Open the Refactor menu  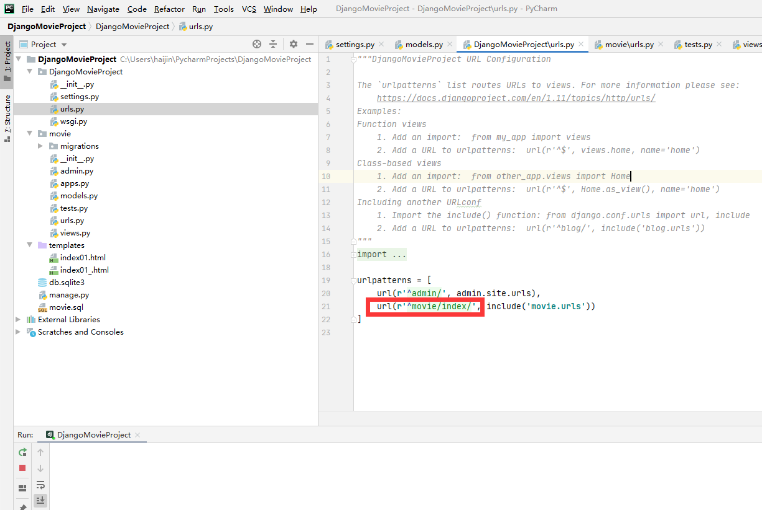point(169,9)
